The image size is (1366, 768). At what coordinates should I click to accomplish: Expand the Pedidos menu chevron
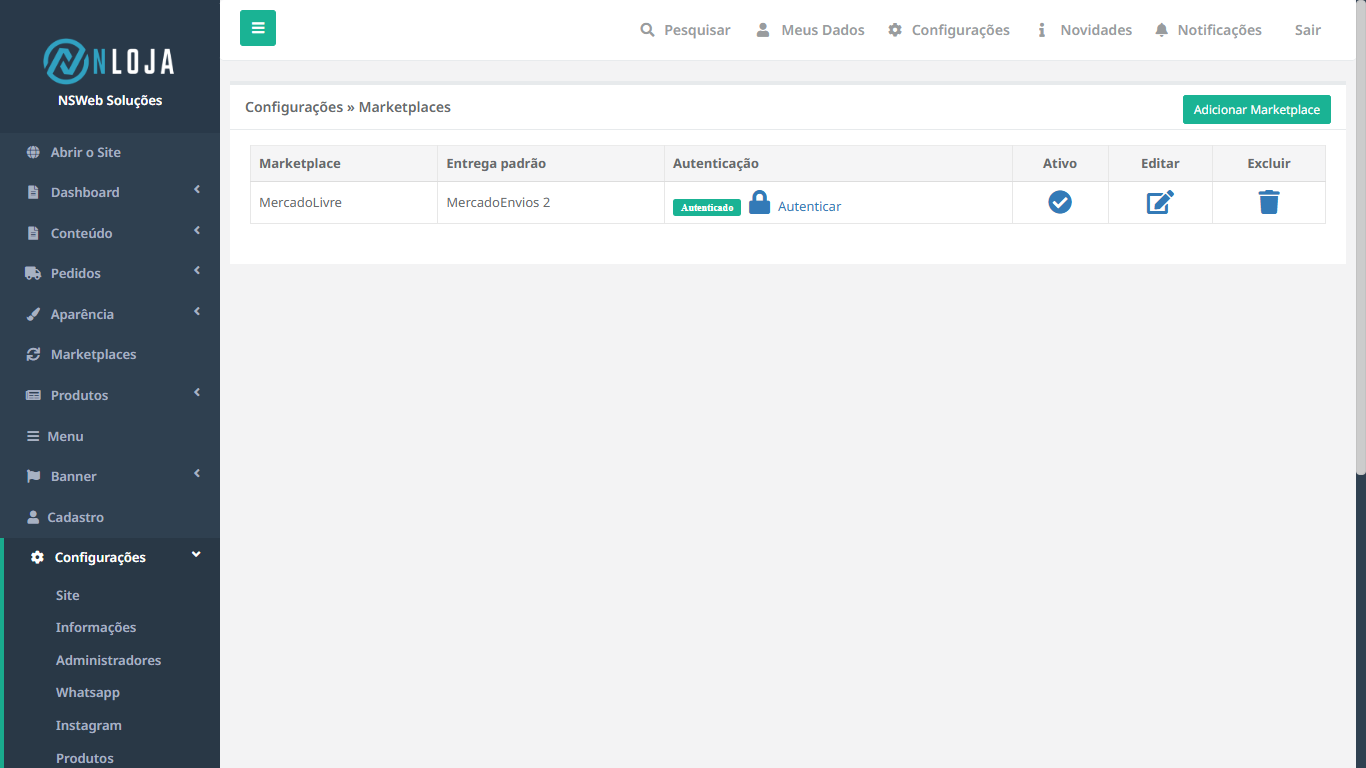coord(197,271)
